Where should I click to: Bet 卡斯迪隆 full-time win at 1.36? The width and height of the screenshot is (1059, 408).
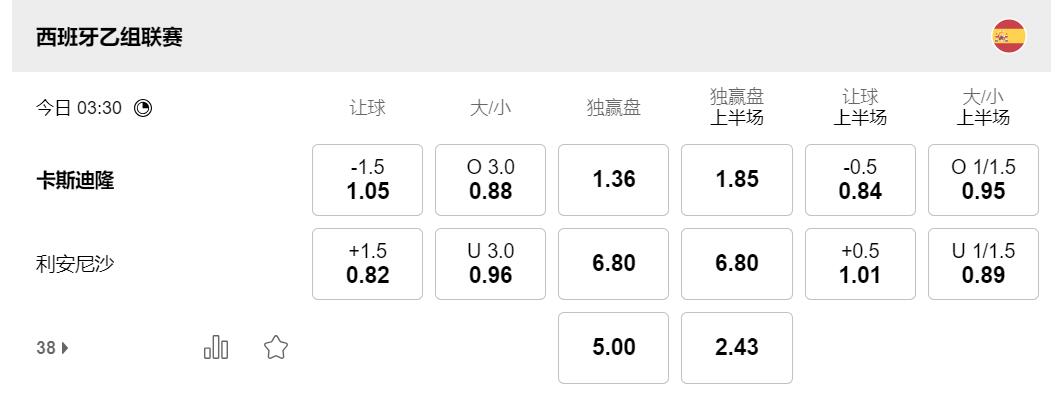pos(613,180)
